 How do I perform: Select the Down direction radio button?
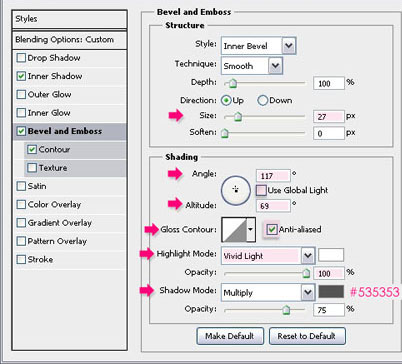click(x=263, y=100)
